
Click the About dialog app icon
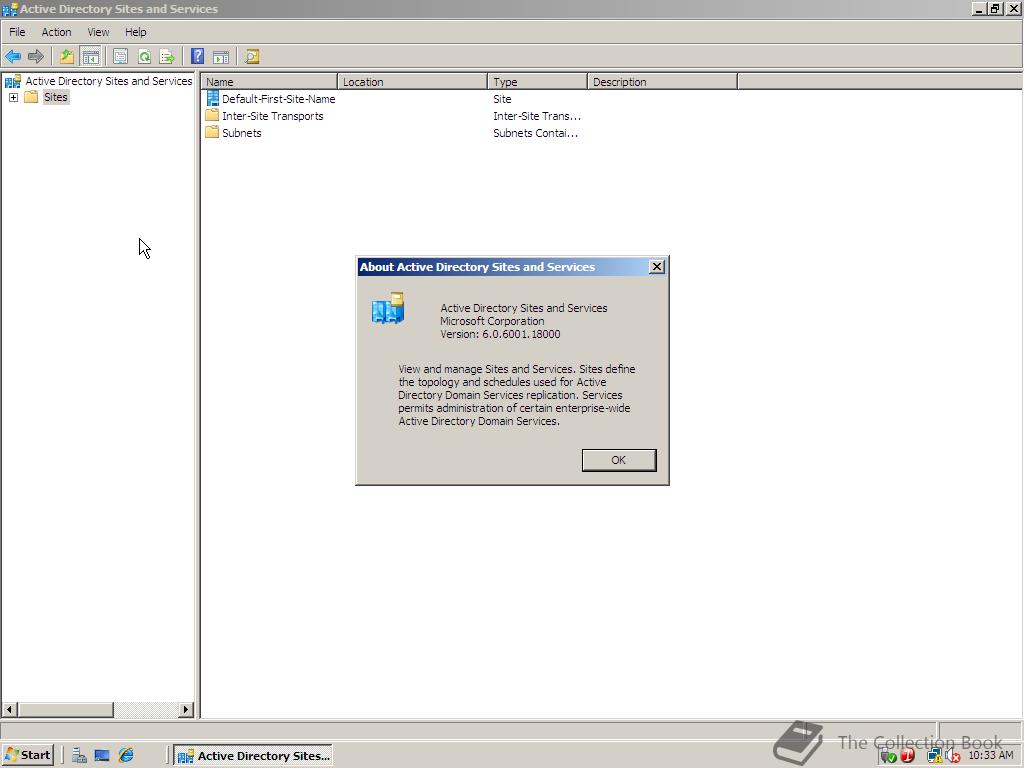(x=389, y=309)
